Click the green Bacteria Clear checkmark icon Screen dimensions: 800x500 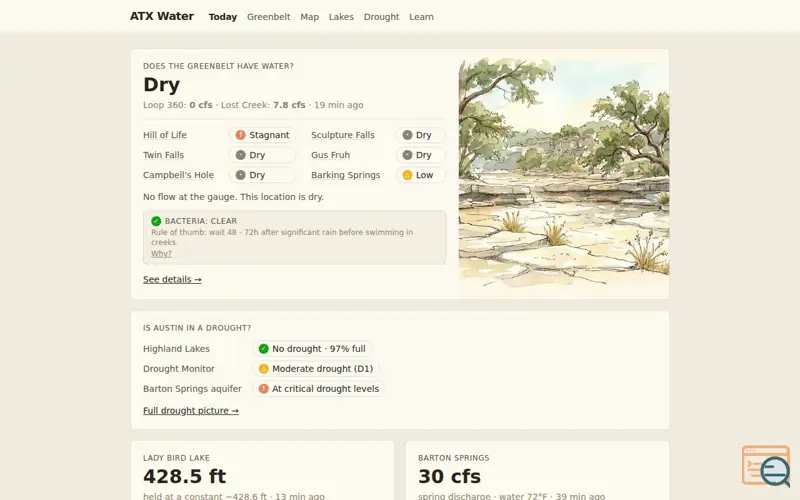[156, 221]
